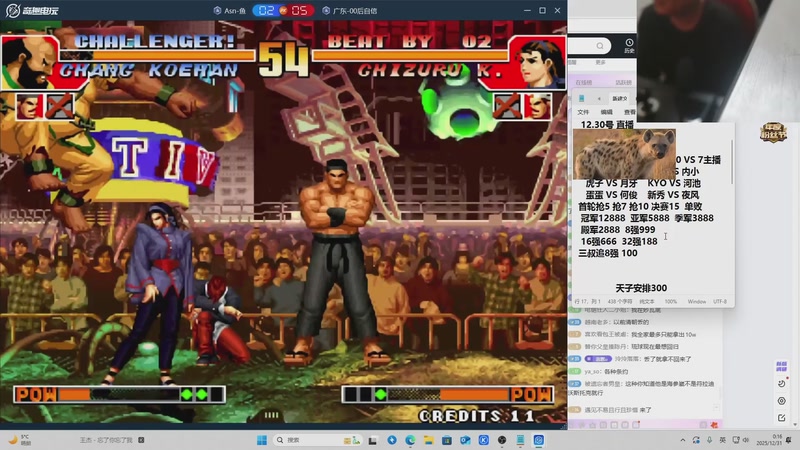Image resolution: width=800 pixels, height=450 pixels.
Task: Open the blue K app on the taskbar
Action: point(484,440)
